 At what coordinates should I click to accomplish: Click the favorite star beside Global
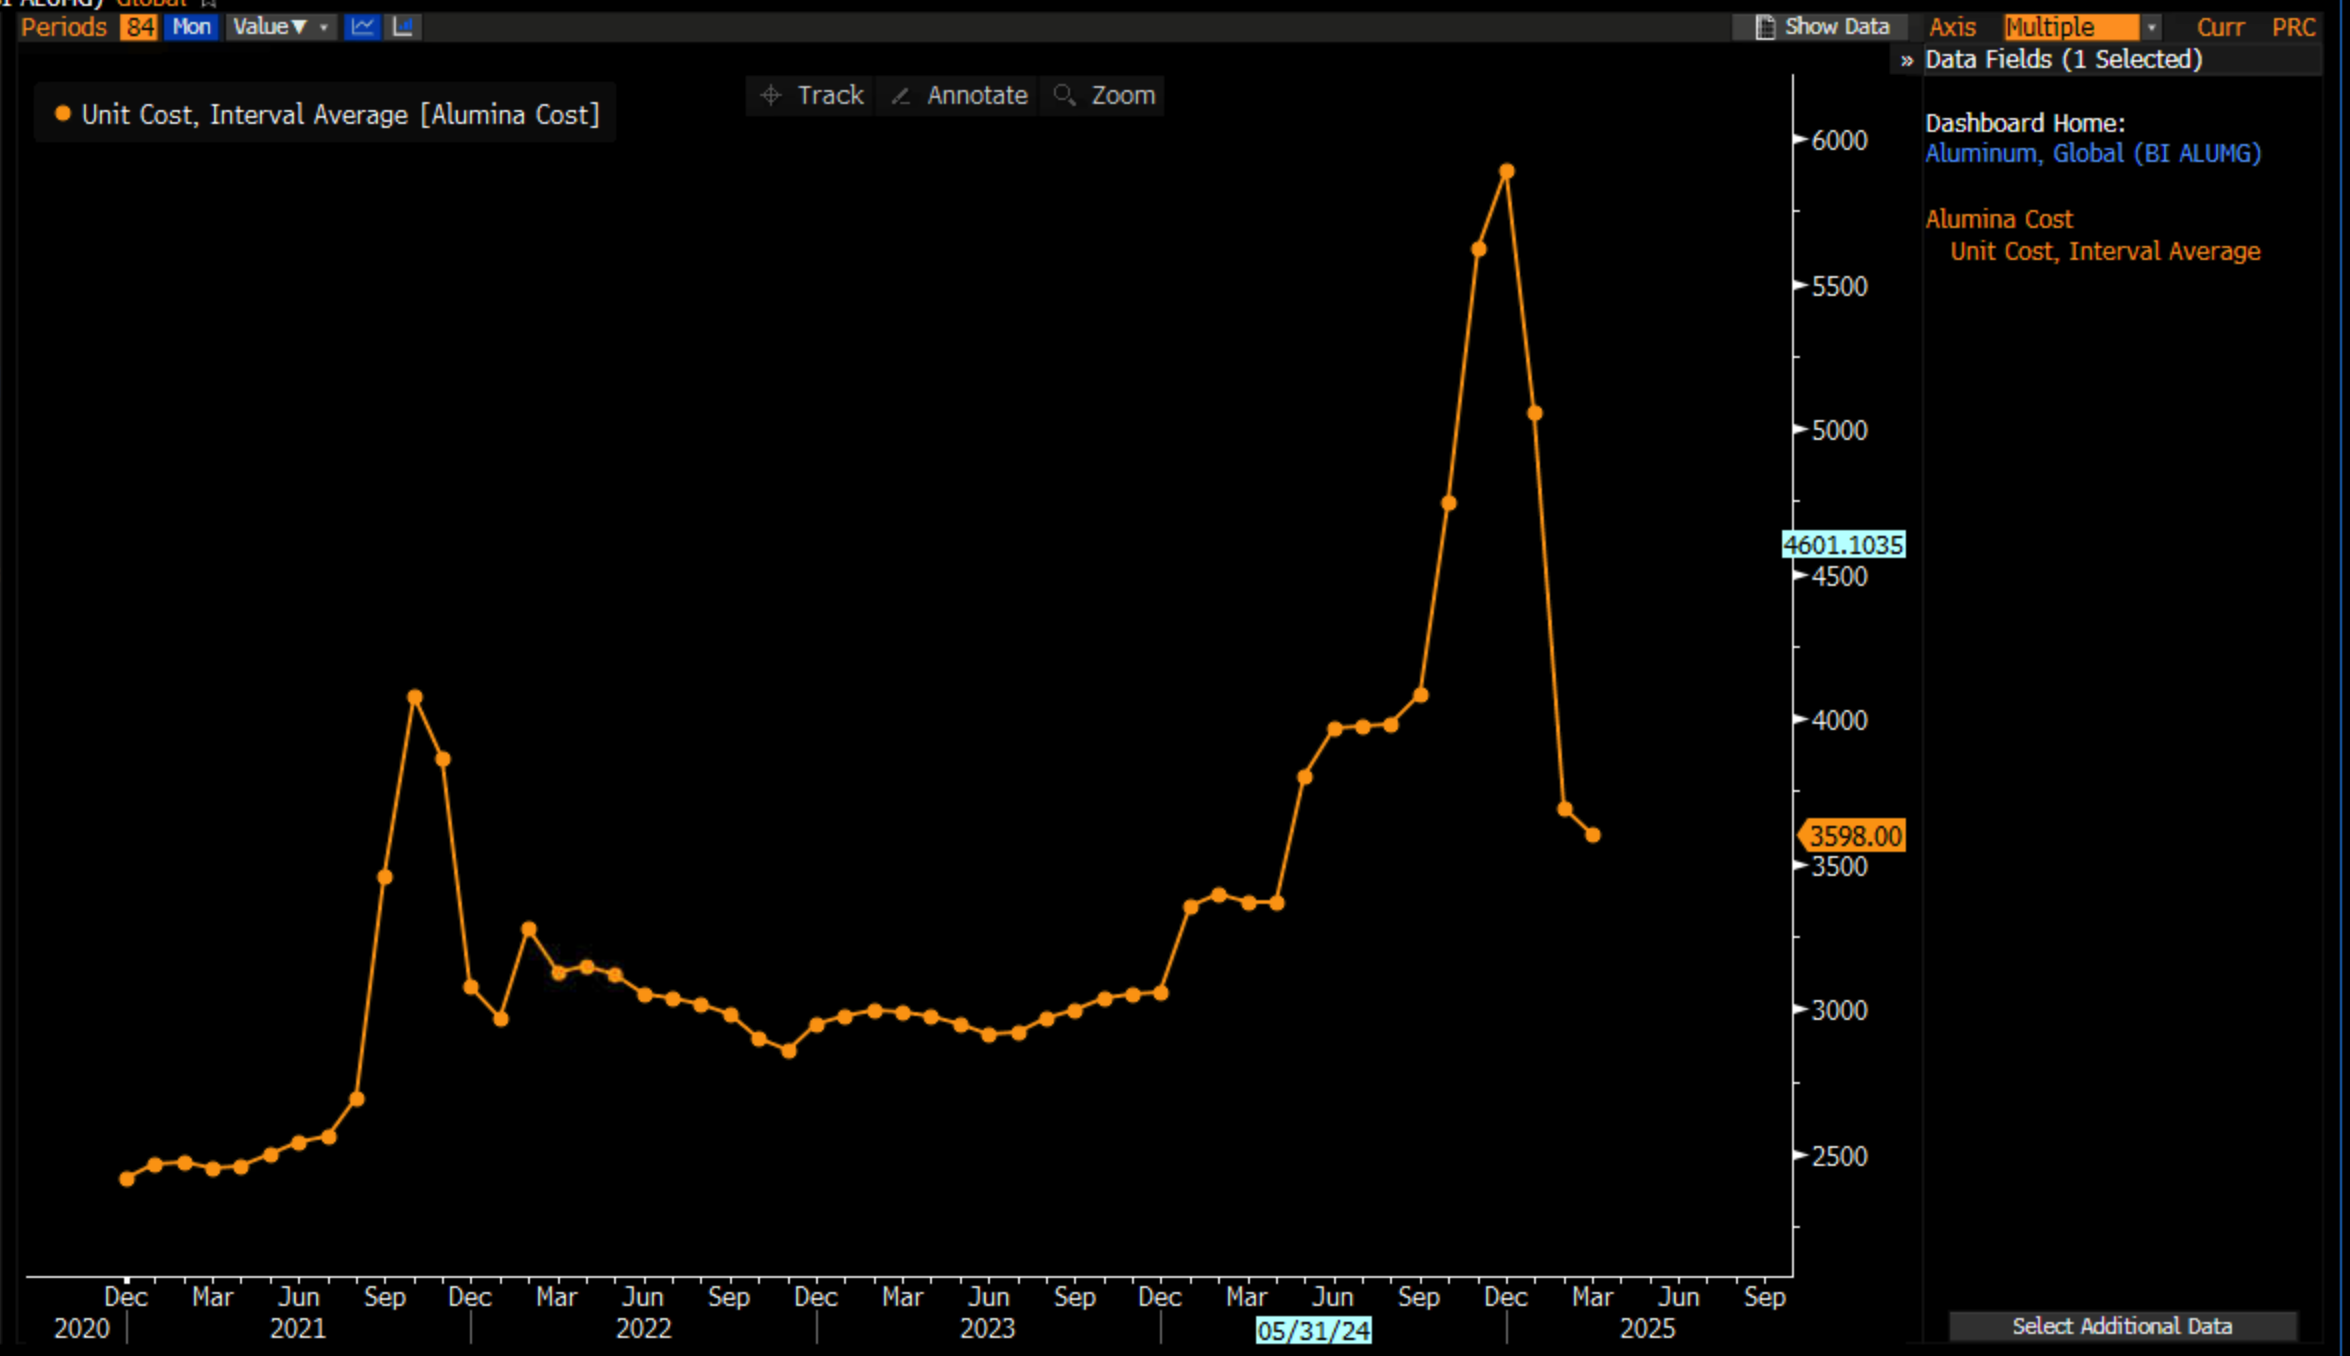(x=208, y=3)
